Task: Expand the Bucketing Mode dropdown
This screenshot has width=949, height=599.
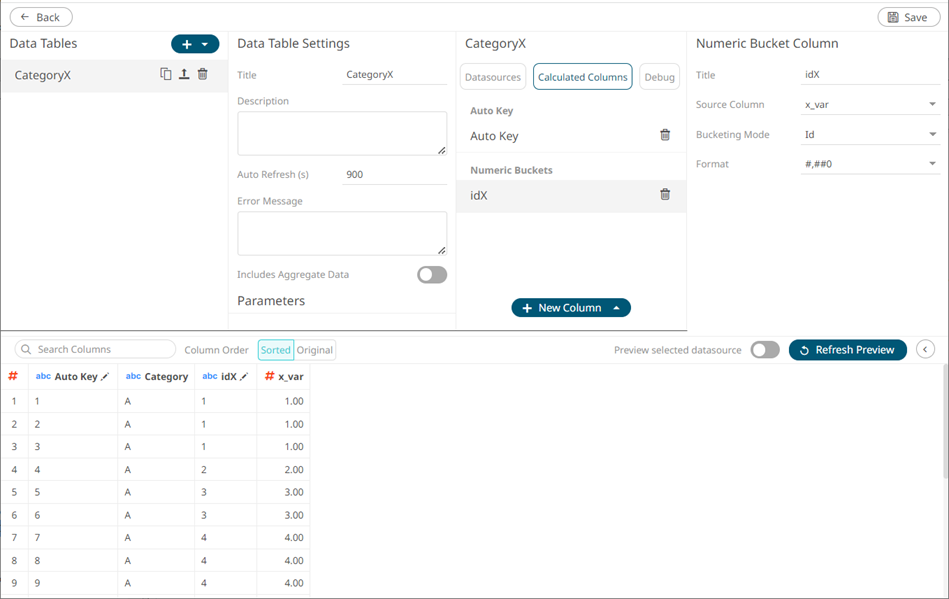Action: pos(870,134)
